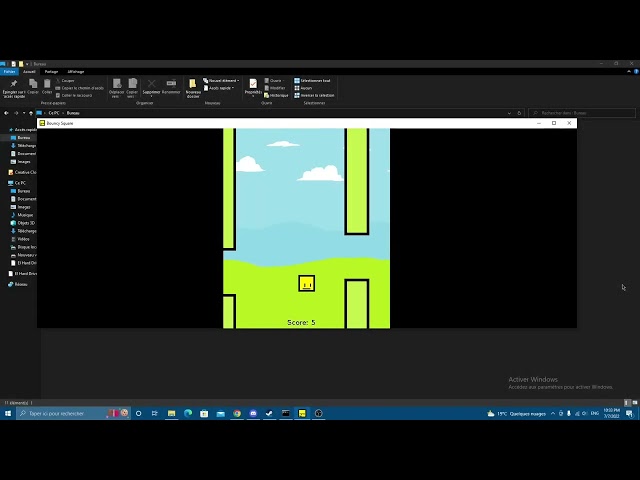Select Objets 3D under Ce PC
The height and width of the screenshot is (480, 640).
[23, 223]
